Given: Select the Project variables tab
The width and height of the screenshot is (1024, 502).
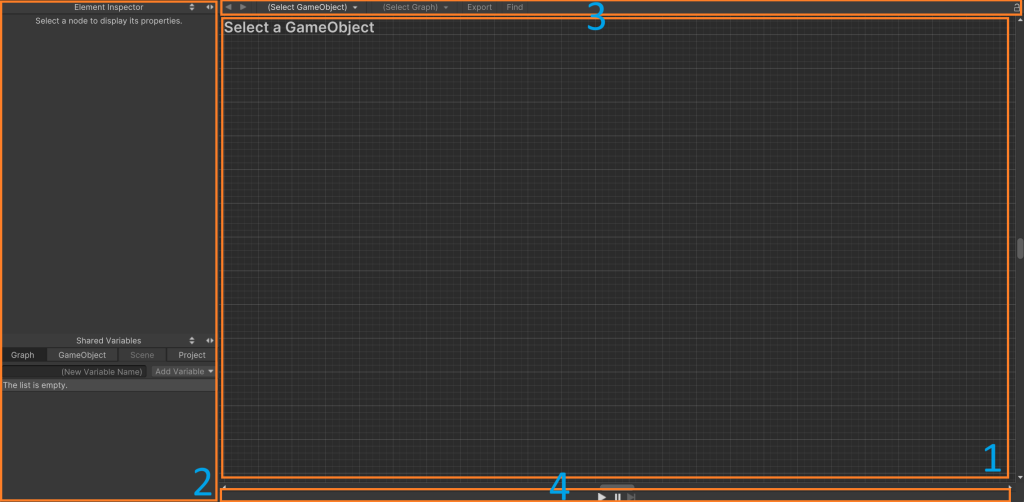Looking at the screenshot, I should click(x=191, y=355).
